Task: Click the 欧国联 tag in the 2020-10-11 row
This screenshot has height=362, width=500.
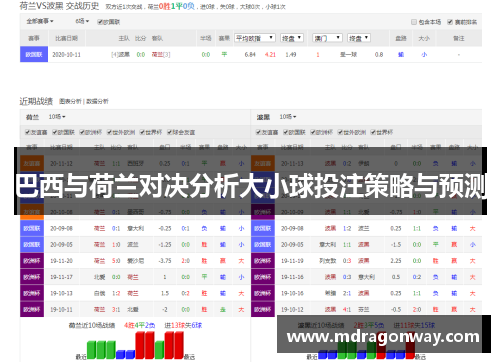Action: click(x=34, y=54)
